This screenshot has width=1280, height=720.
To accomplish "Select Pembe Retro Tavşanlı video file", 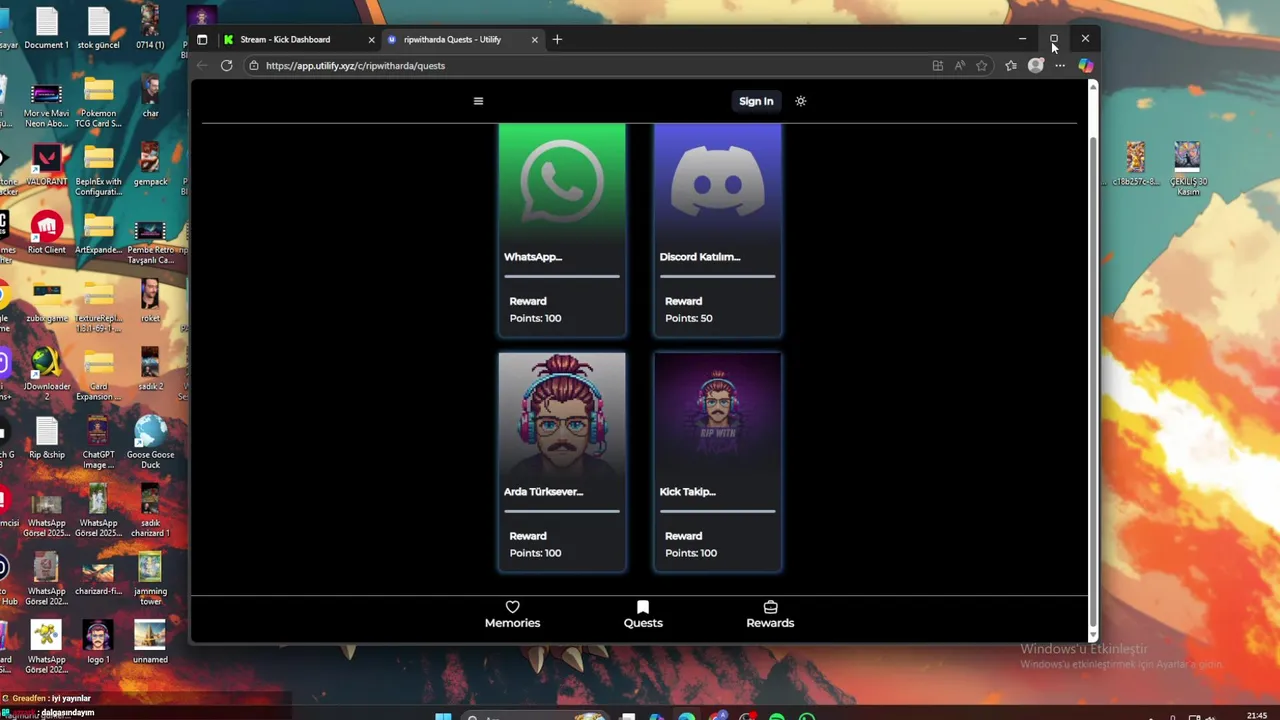I will [x=150, y=240].
